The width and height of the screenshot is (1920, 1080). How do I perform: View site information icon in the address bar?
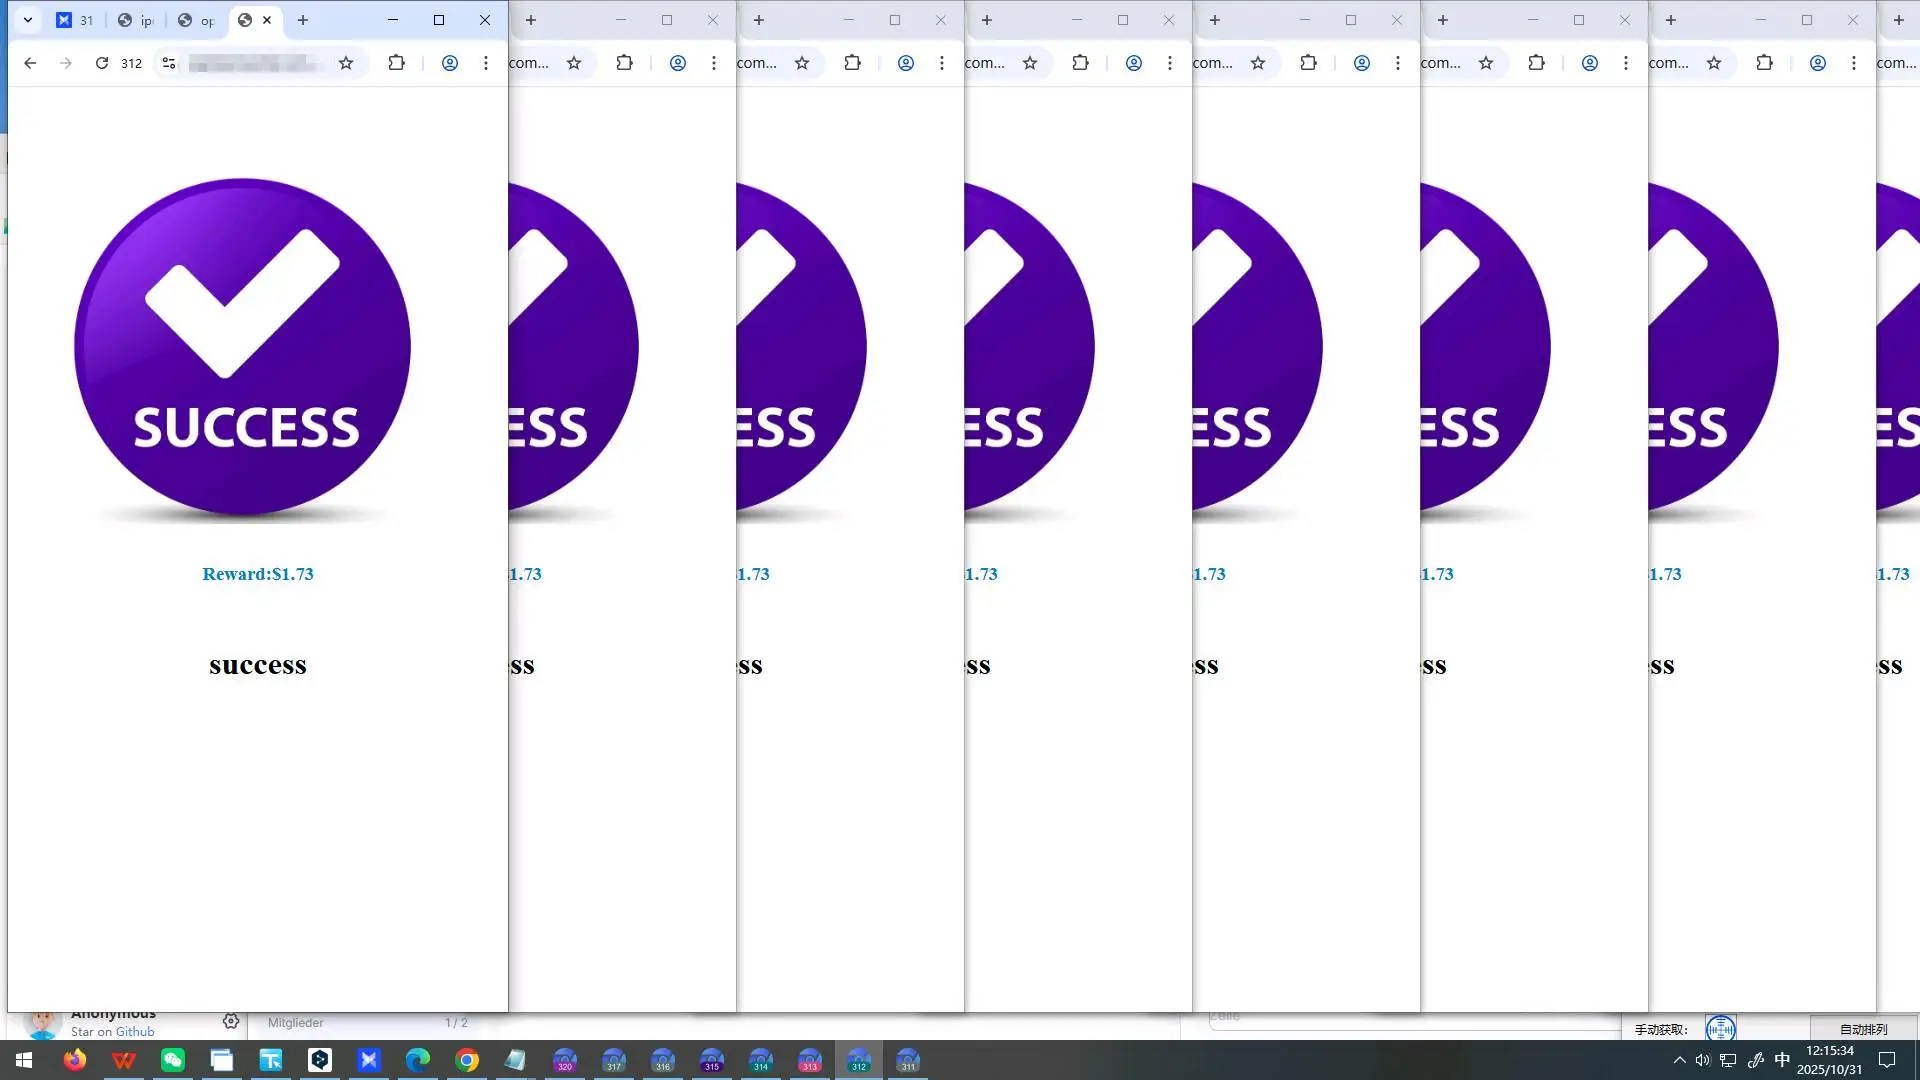[169, 63]
